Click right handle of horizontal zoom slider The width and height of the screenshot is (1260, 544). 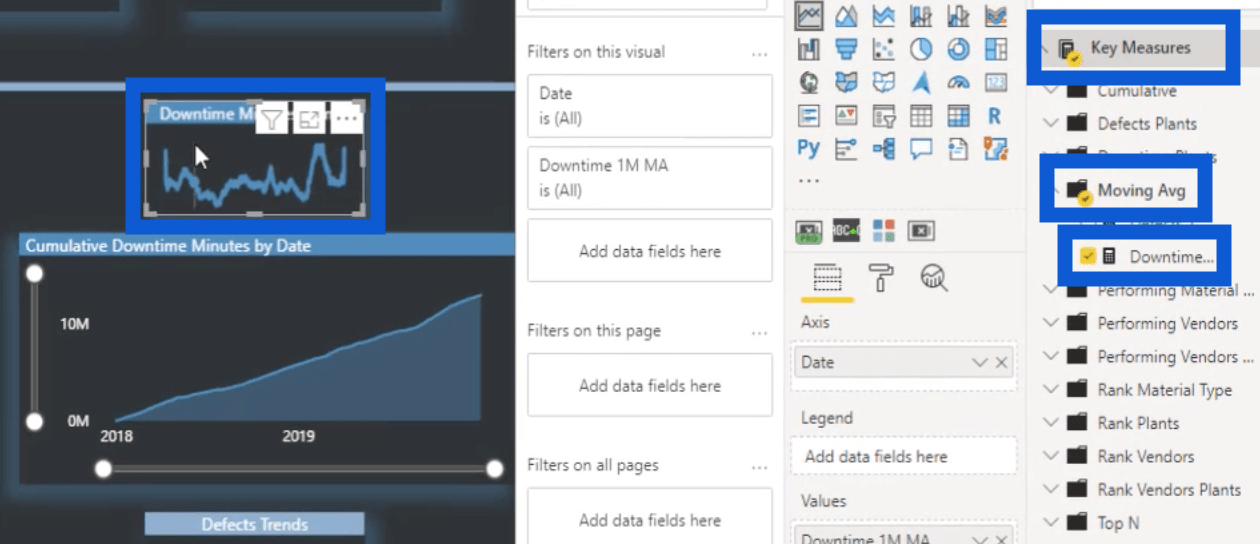point(494,469)
